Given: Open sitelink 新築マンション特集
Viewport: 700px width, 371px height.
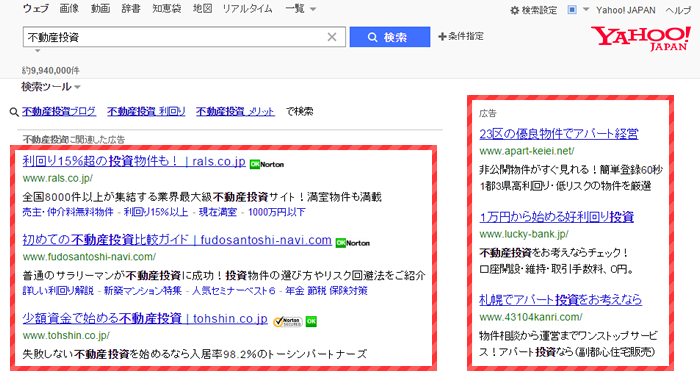Looking at the screenshot, I should pos(143,291).
